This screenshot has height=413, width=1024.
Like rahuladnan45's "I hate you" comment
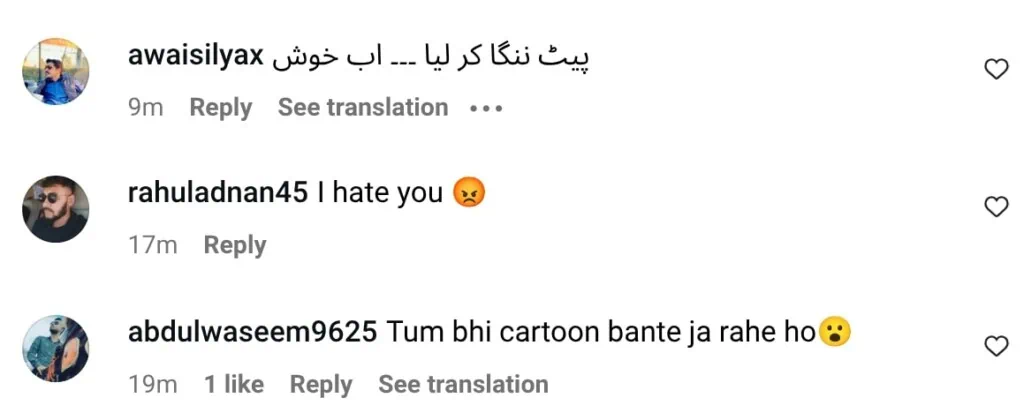996,207
